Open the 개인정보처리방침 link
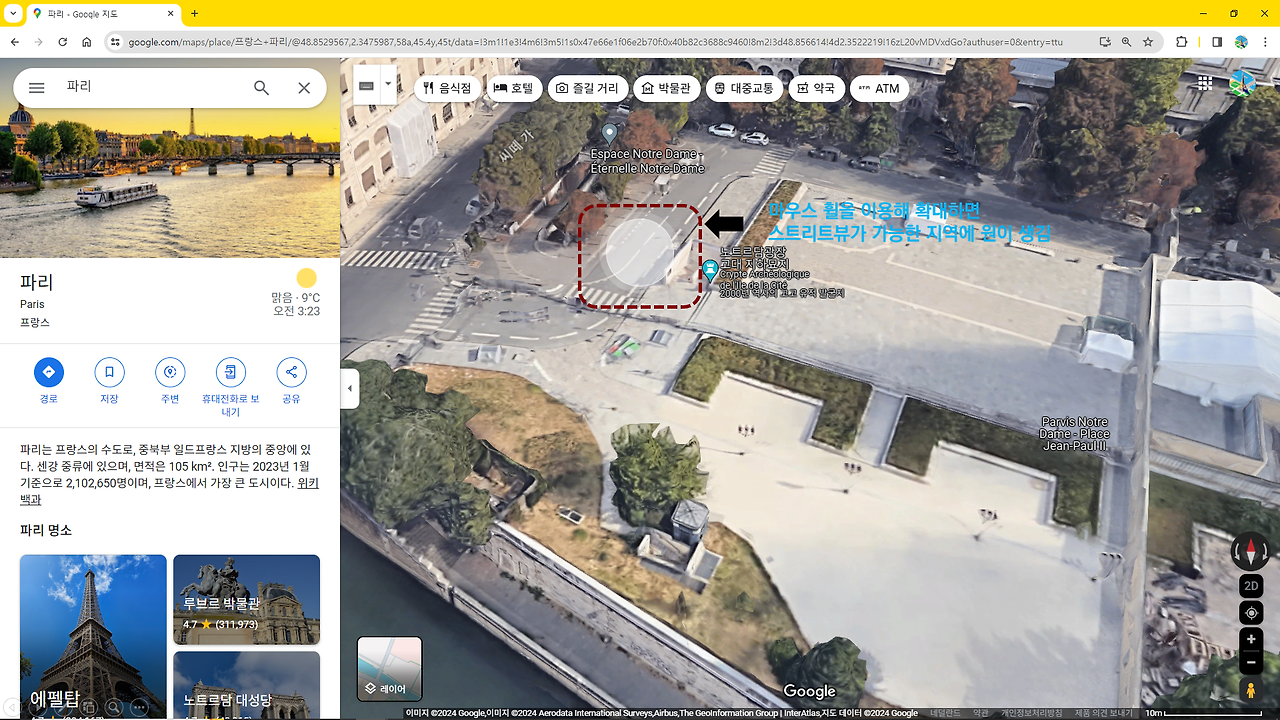1280x720 pixels. [1032, 713]
